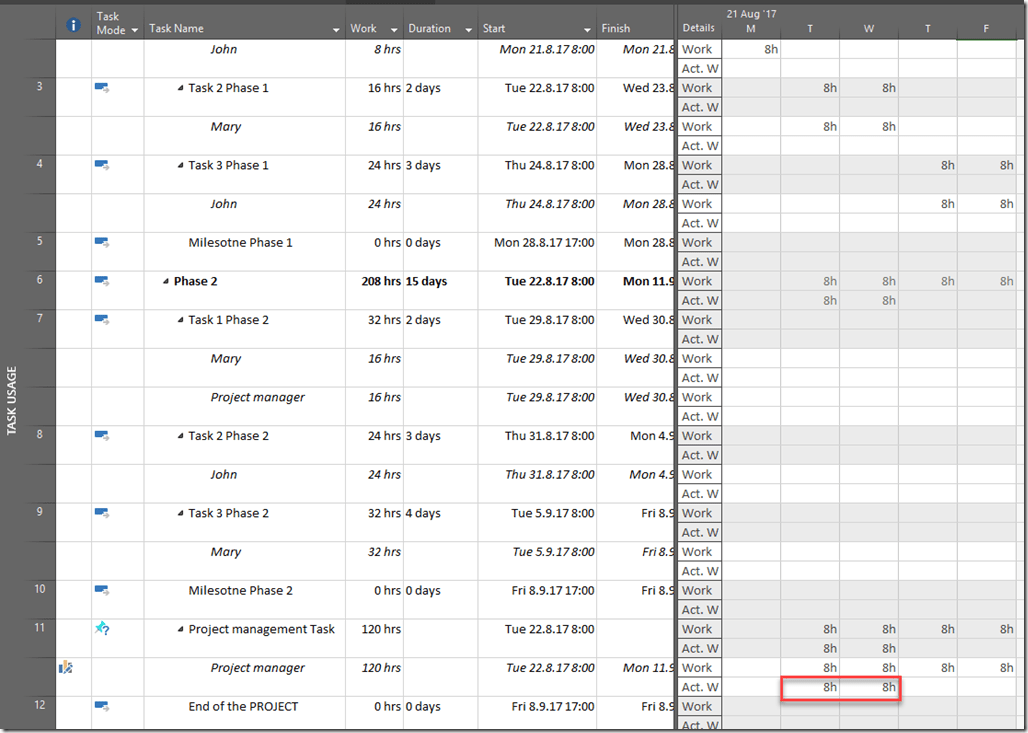
Task: Click task mode icon for Milesotne Phase 2
Action: 101,590
